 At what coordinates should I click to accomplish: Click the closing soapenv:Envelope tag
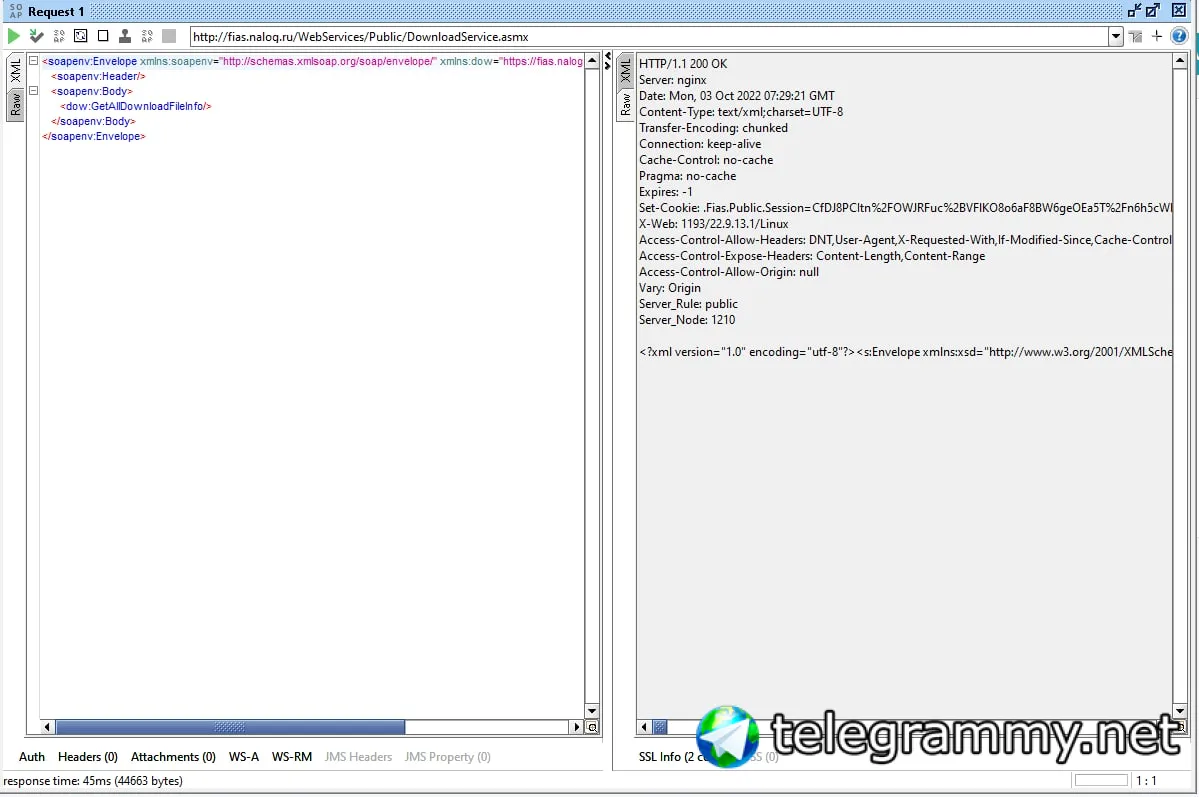coord(94,136)
